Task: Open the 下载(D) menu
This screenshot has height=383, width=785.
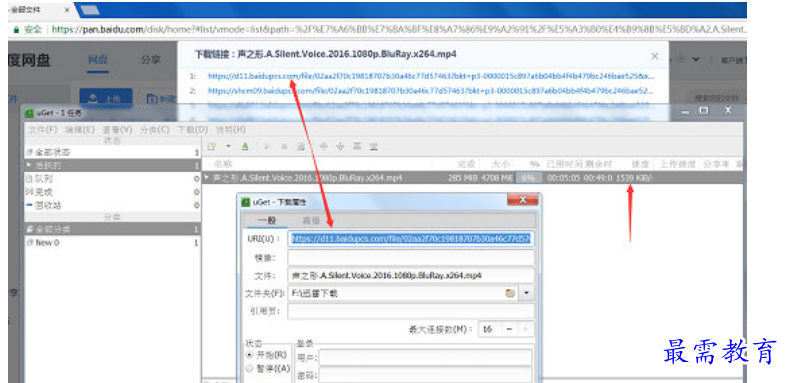Action: (x=193, y=129)
